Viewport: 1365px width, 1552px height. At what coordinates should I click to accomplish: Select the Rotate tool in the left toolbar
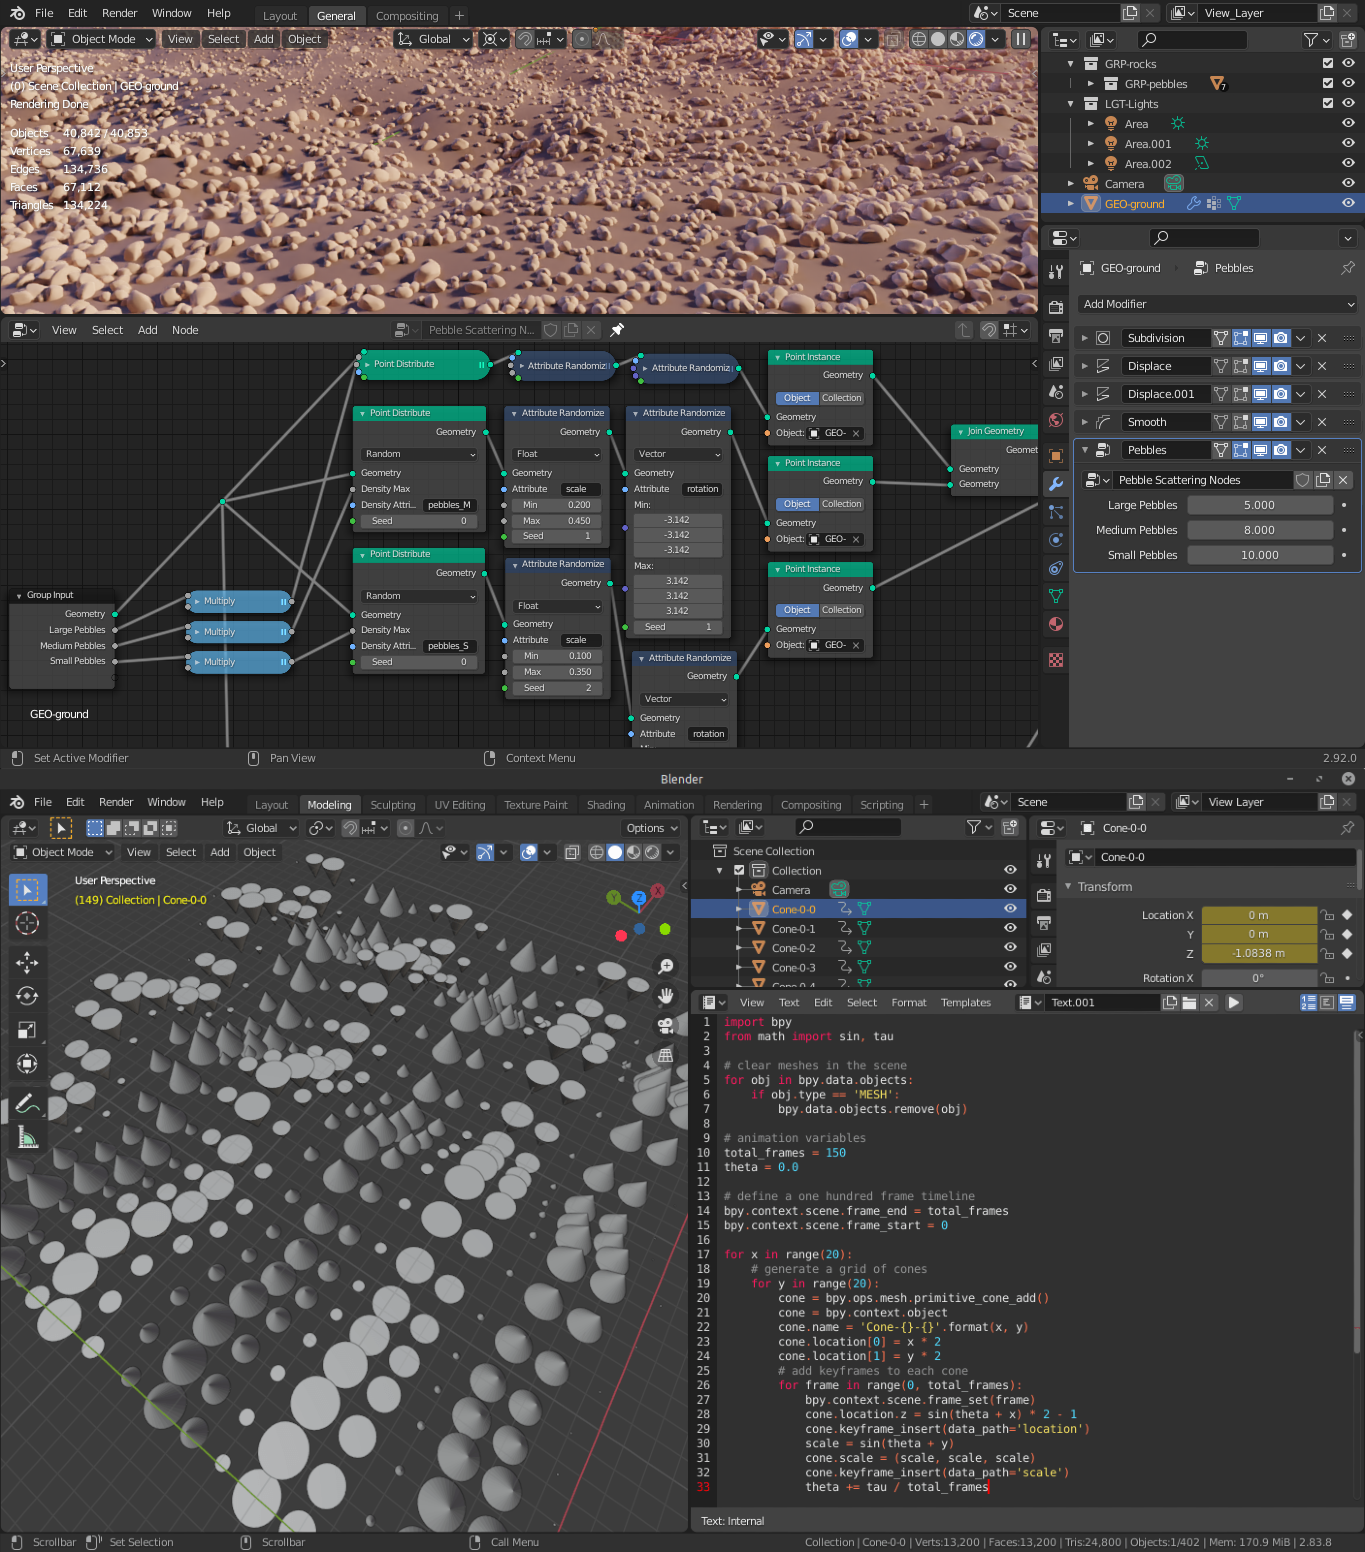coord(27,996)
